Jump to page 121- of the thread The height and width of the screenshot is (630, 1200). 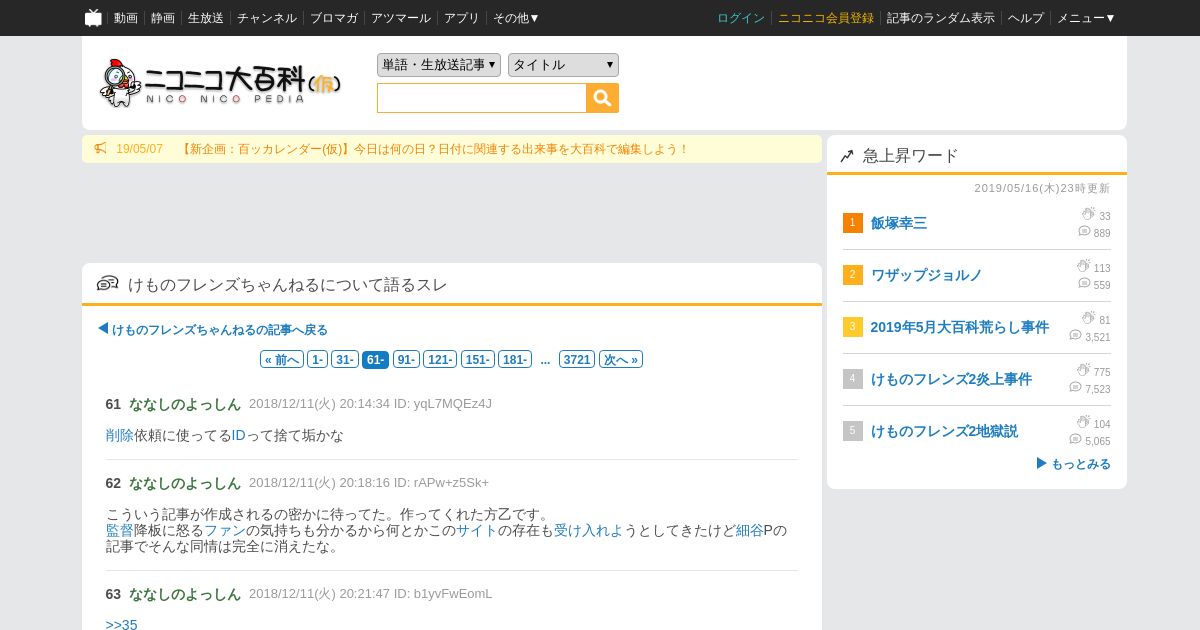point(440,359)
